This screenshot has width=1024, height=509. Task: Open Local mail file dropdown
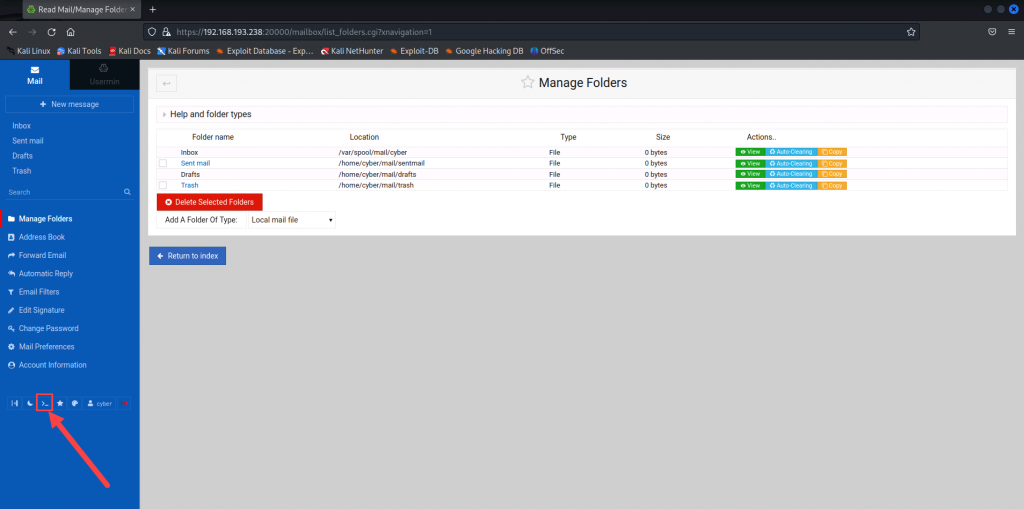[292, 220]
